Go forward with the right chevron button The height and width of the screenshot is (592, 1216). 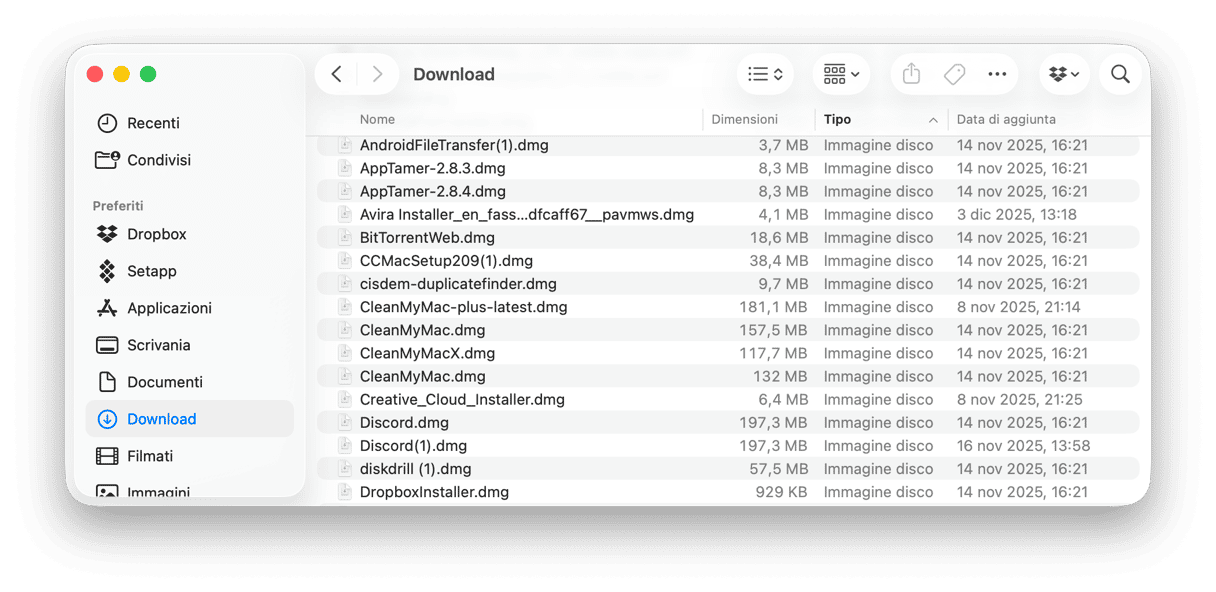point(377,74)
